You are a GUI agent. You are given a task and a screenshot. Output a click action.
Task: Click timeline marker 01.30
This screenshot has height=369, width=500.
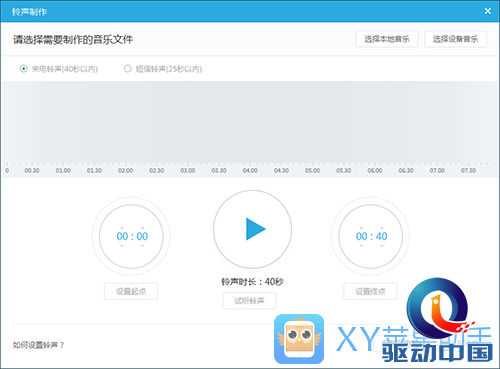pyautogui.click(x=94, y=171)
